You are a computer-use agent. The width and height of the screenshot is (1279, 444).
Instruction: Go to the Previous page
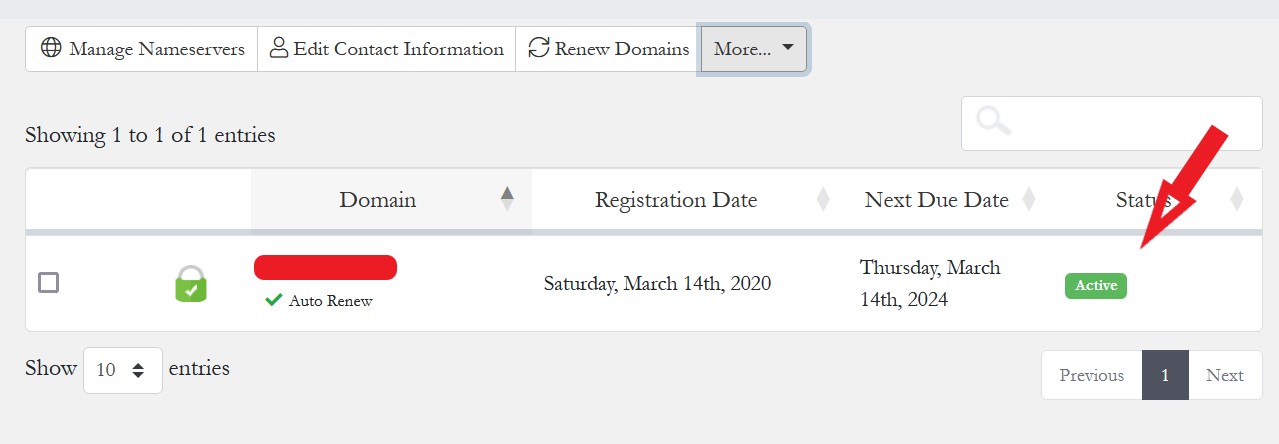click(1091, 375)
